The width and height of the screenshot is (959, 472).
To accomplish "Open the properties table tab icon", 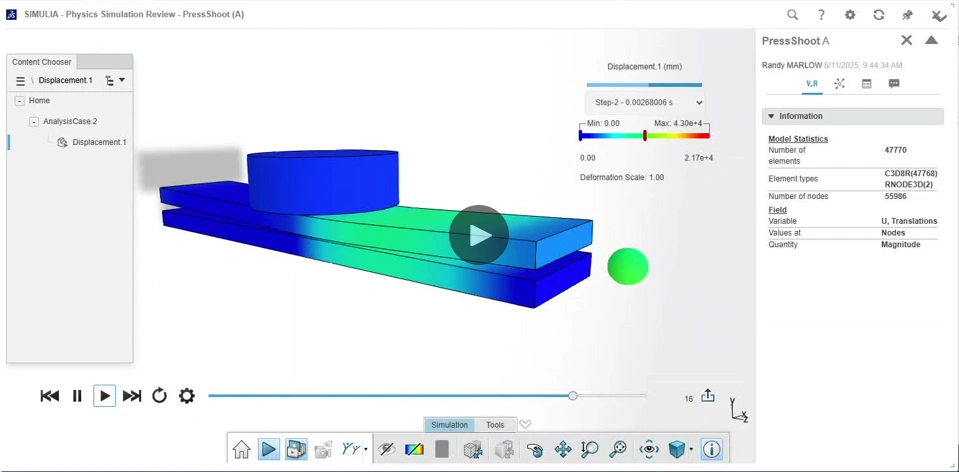I will (x=867, y=84).
